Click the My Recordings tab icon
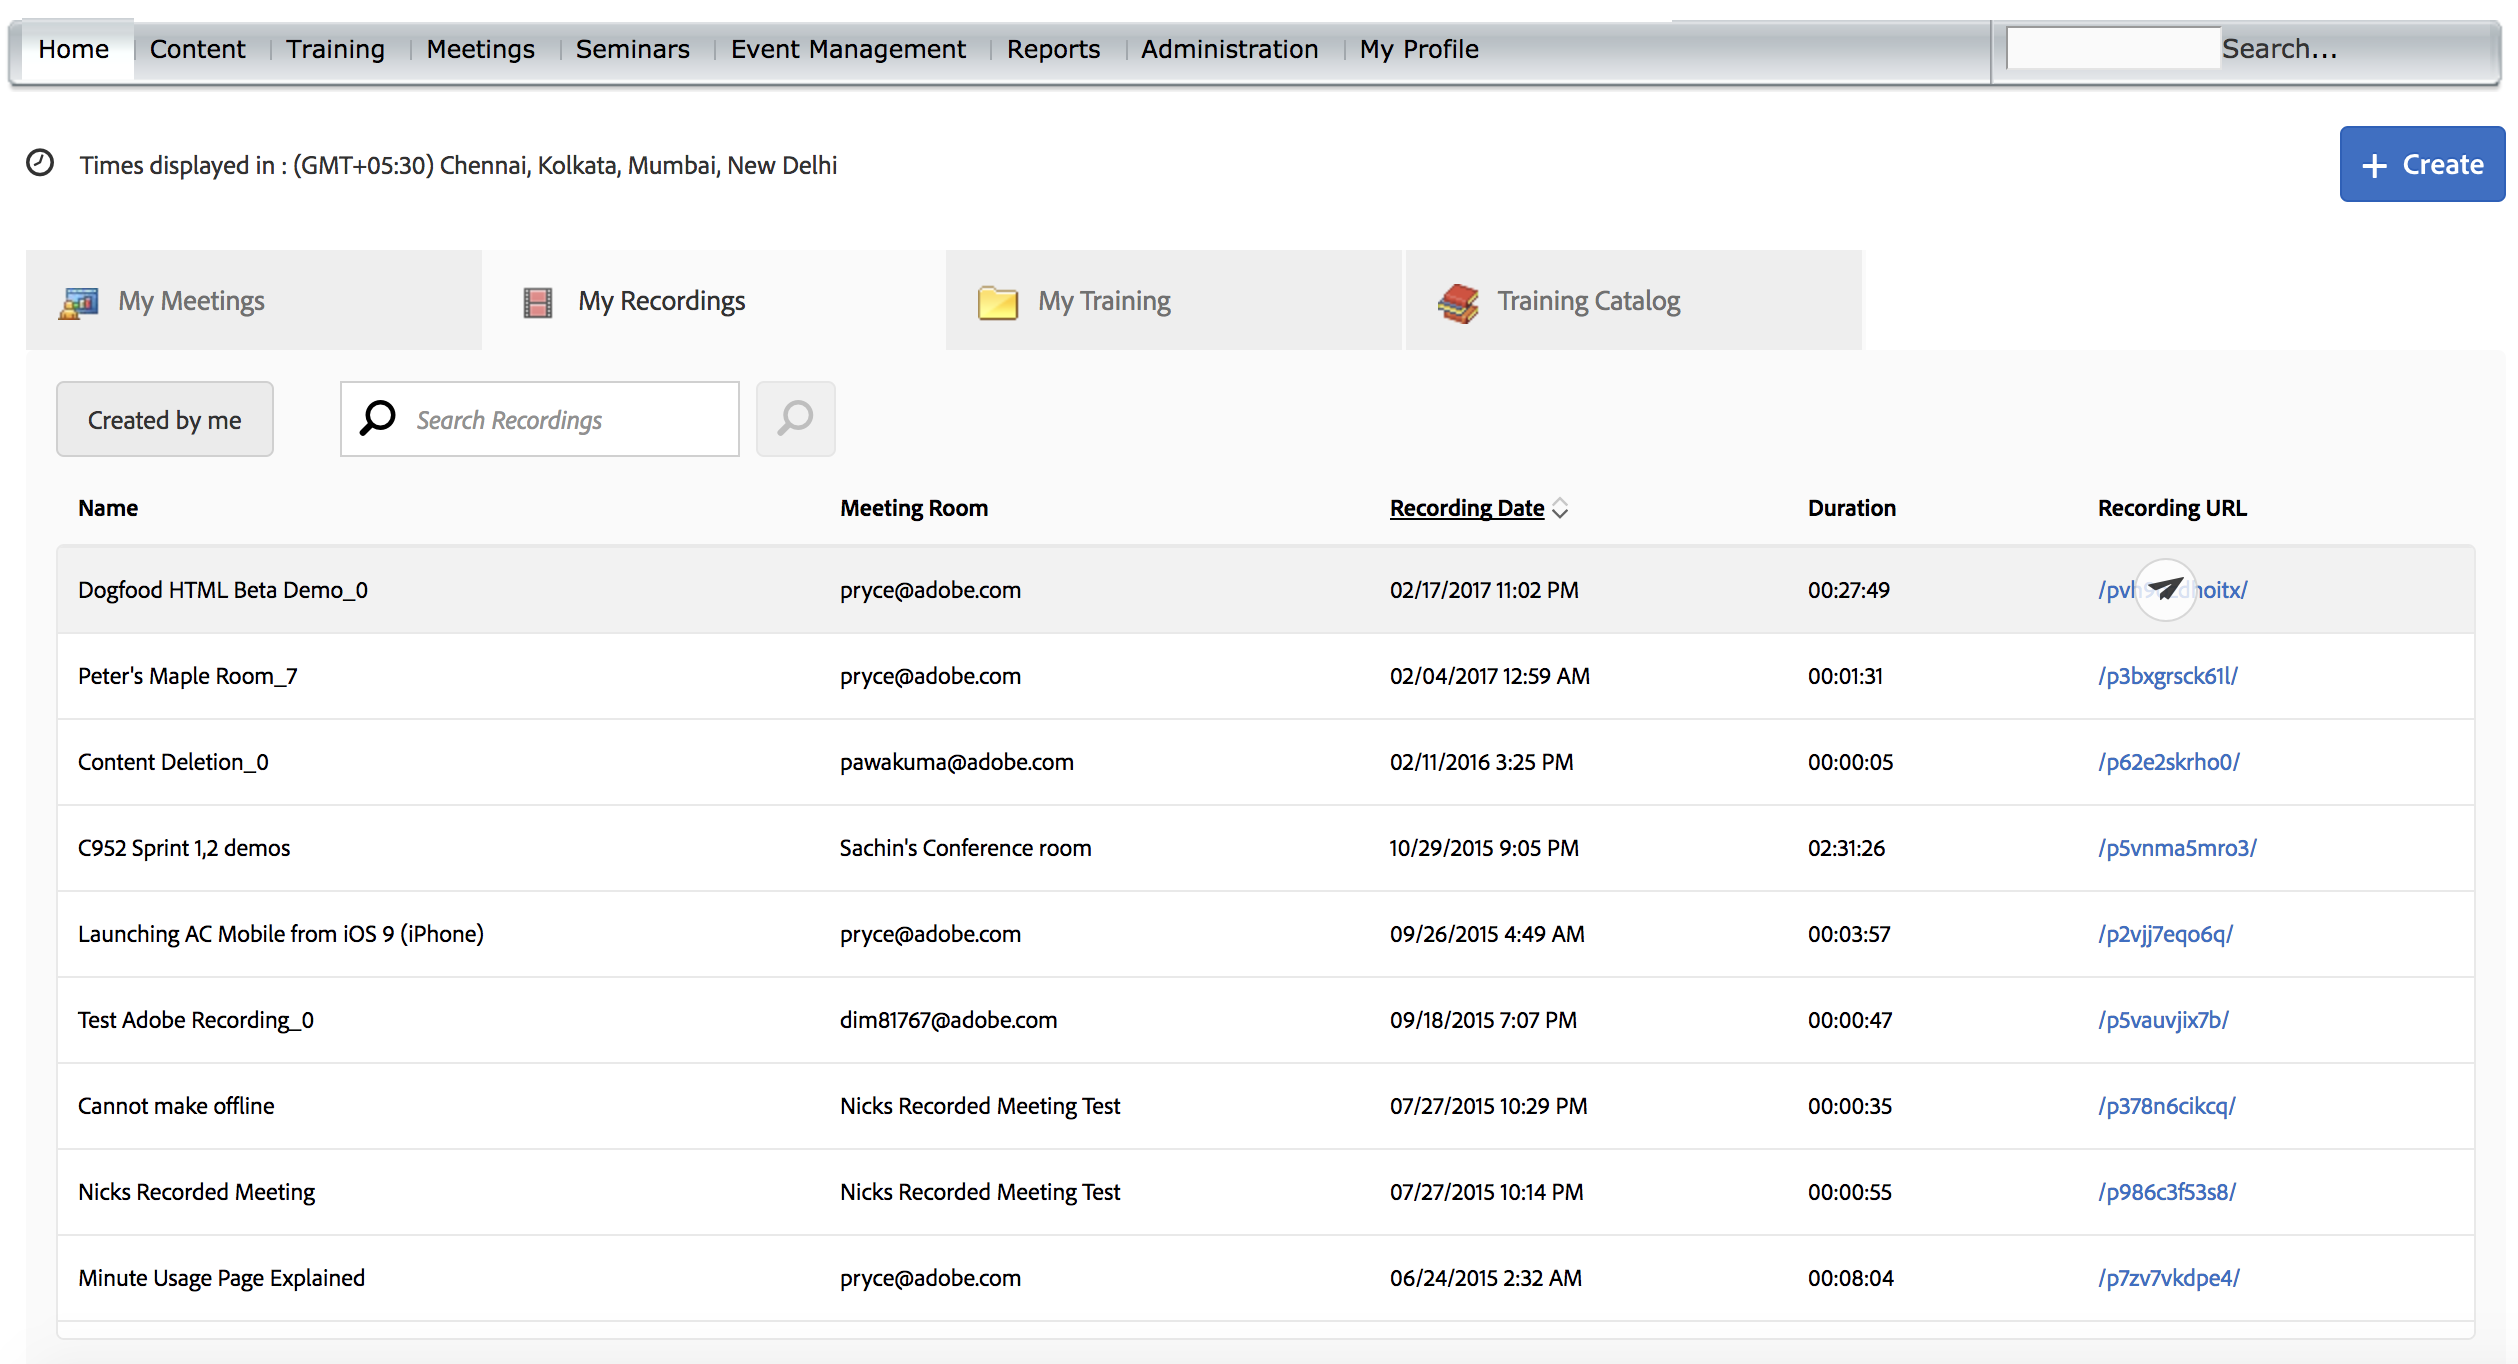The height and width of the screenshot is (1364, 2518). [x=536, y=301]
